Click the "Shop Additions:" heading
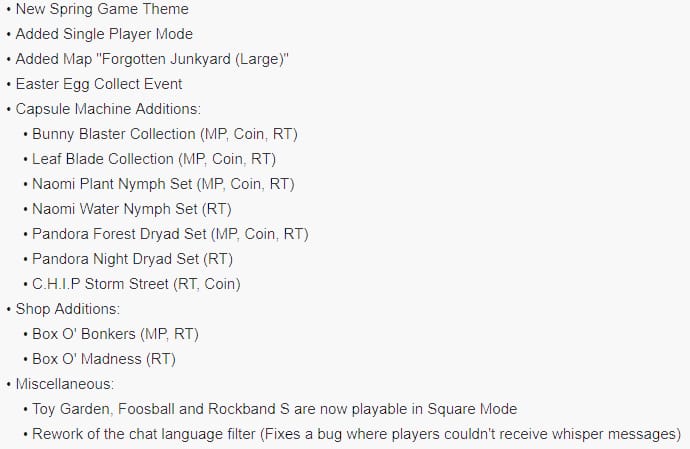The image size is (690, 449). click(x=68, y=309)
